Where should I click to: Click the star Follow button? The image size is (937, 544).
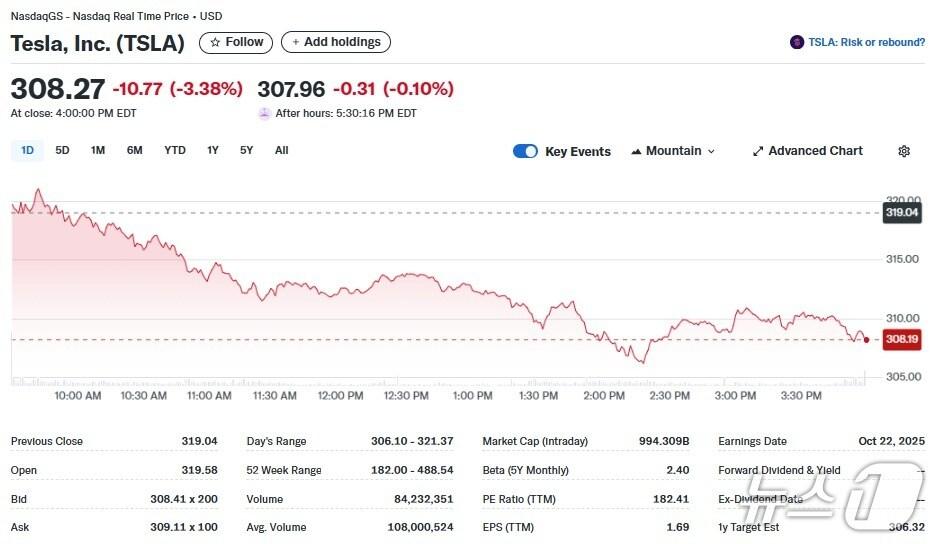click(236, 42)
